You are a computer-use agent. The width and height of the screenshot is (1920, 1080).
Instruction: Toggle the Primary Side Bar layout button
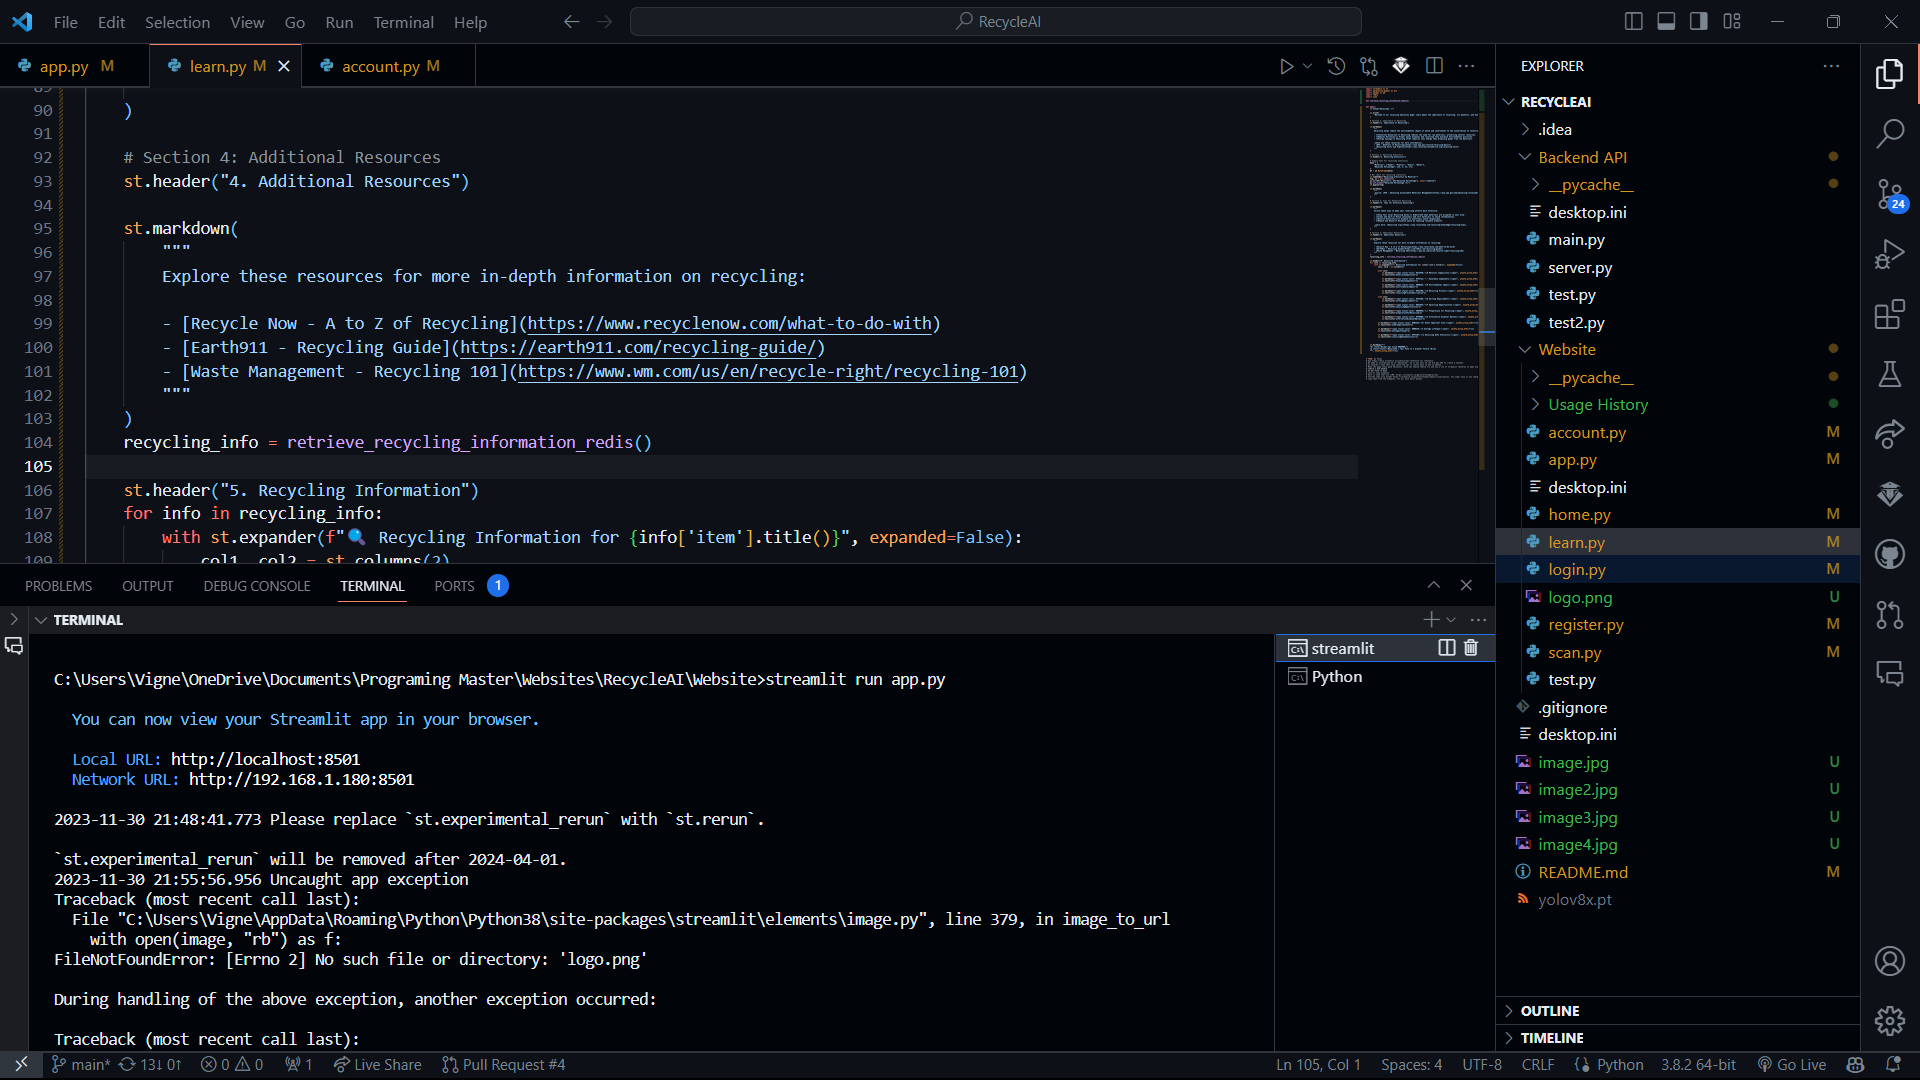pyautogui.click(x=1634, y=21)
